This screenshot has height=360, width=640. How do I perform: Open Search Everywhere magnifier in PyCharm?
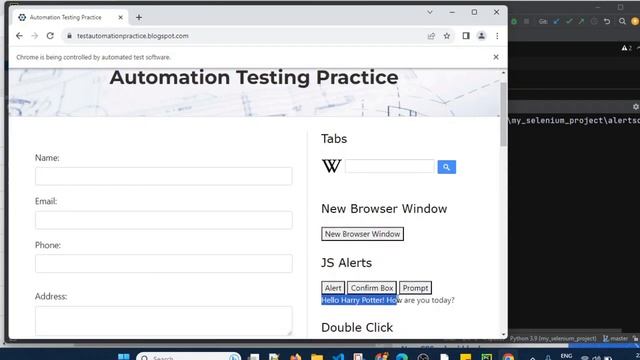coord(622,21)
